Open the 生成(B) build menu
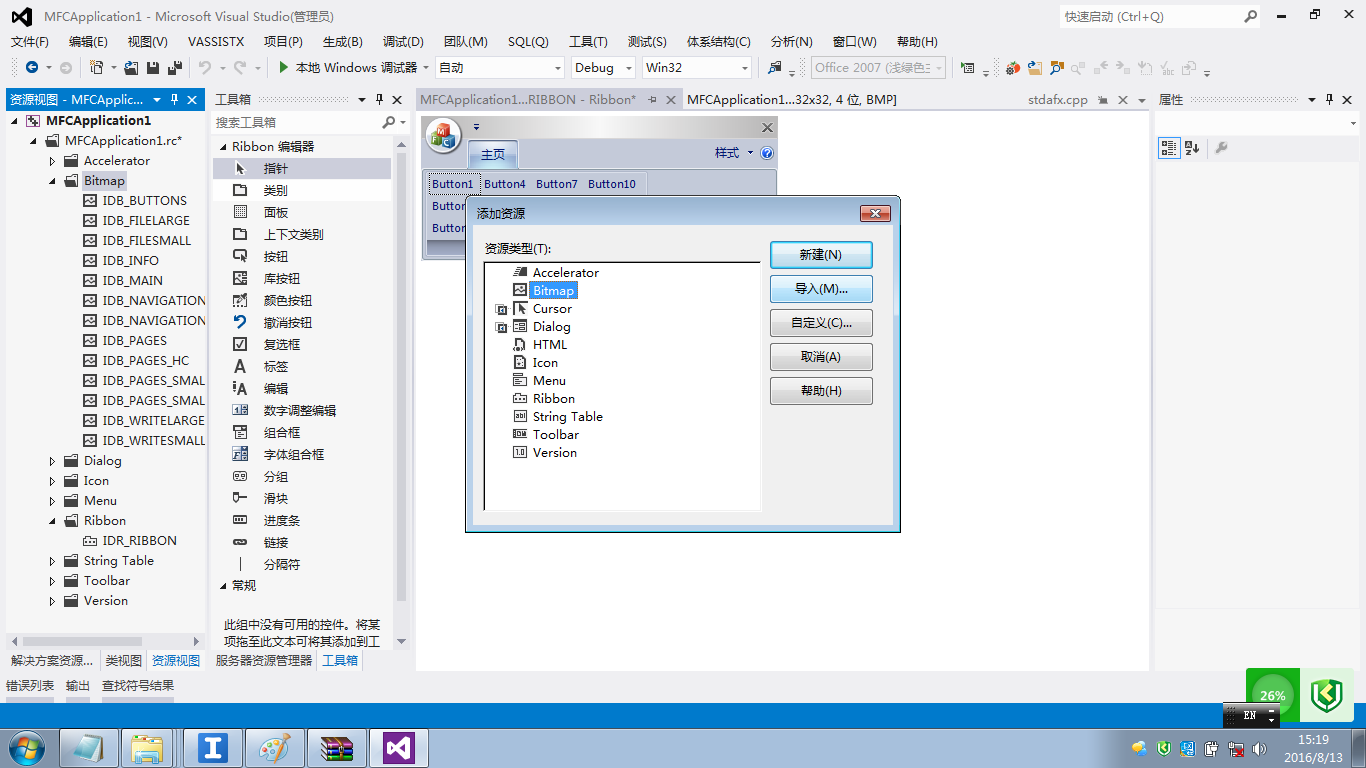Viewport: 1366px width, 768px height. (342, 41)
